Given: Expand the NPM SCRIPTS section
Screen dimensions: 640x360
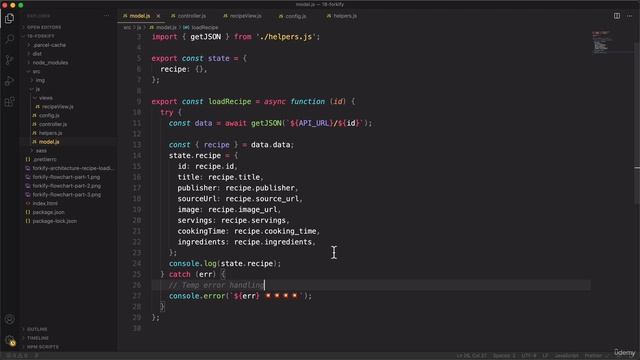Looking at the screenshot, I should pyautogui.click(x=43, y=347).
